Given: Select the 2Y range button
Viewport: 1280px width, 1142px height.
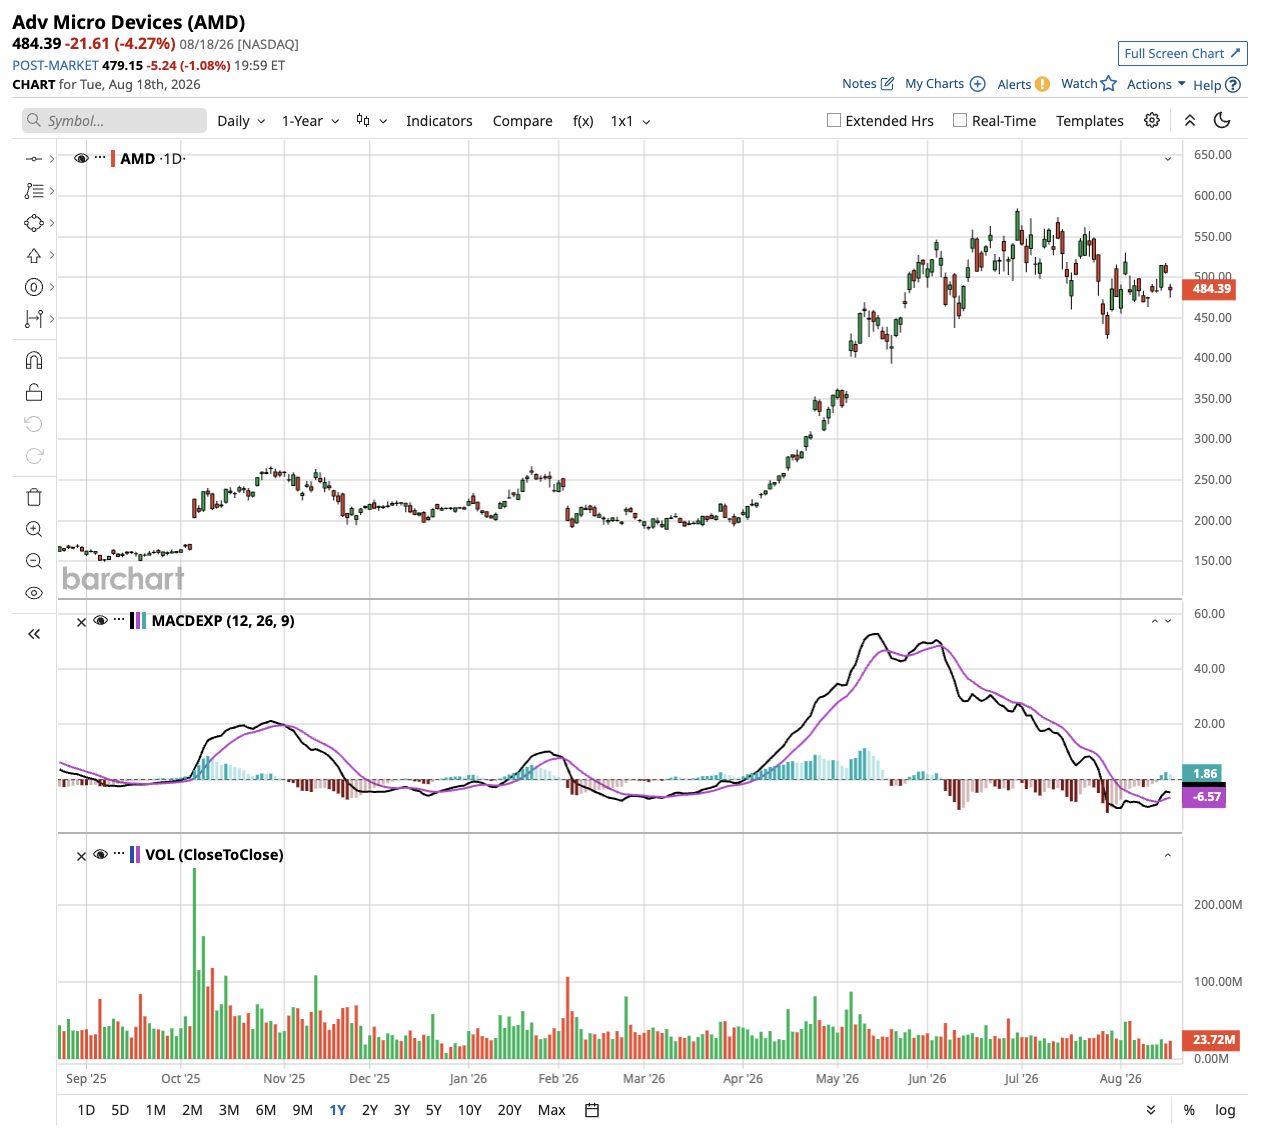Looking at the screenshot, I should point(370,1110).
